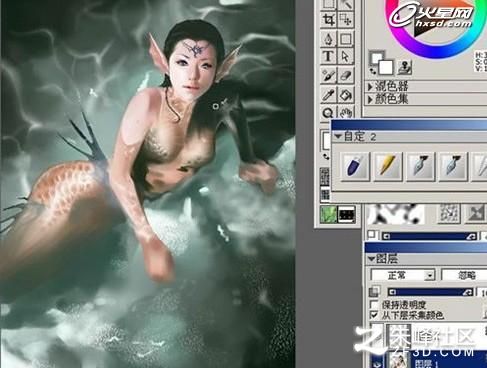Viewport: 487px width, 368px height.
Task: Select the Eyedropper (dropper) tool
Action: [x=329, y=95]
